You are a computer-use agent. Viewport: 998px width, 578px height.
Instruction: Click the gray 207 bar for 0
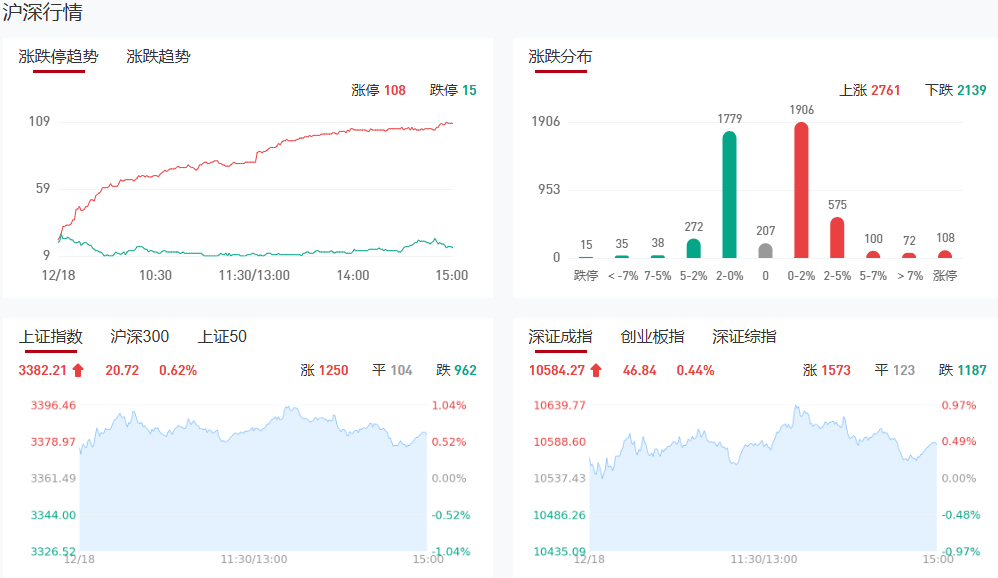coord(766,251)
